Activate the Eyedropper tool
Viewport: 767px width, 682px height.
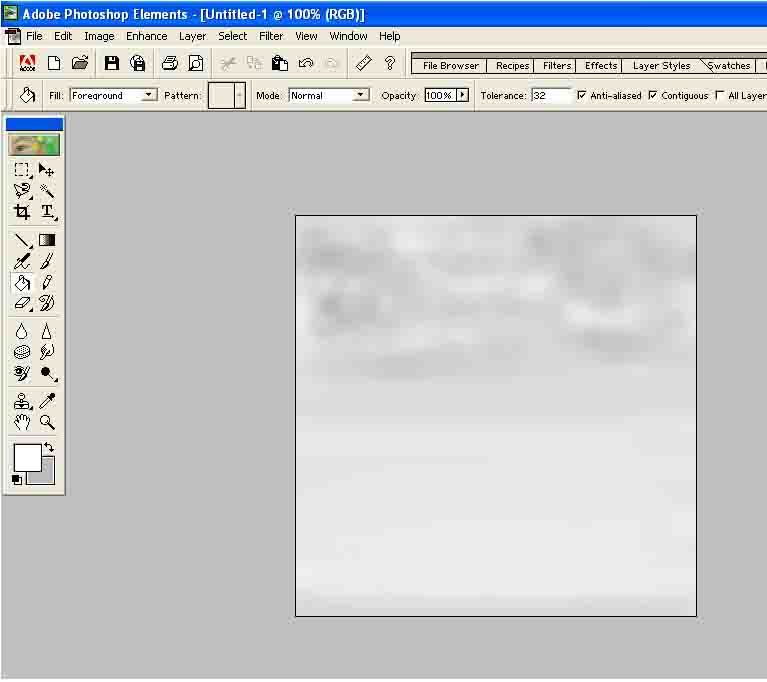[47, 401]
